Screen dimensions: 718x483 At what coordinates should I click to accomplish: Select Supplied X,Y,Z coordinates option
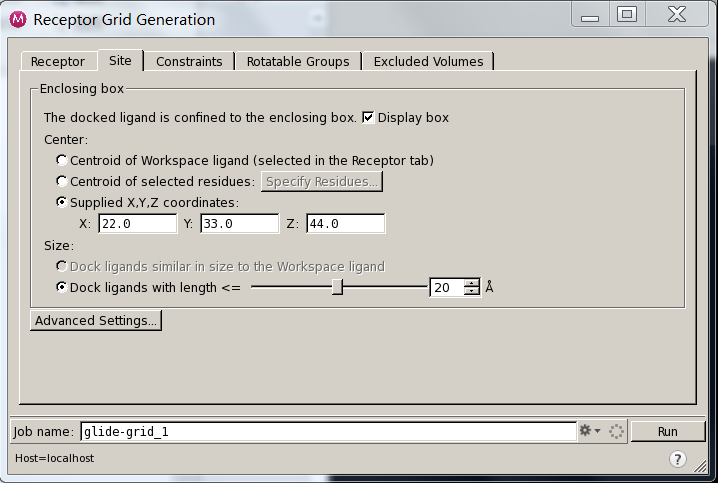(61, 202)
